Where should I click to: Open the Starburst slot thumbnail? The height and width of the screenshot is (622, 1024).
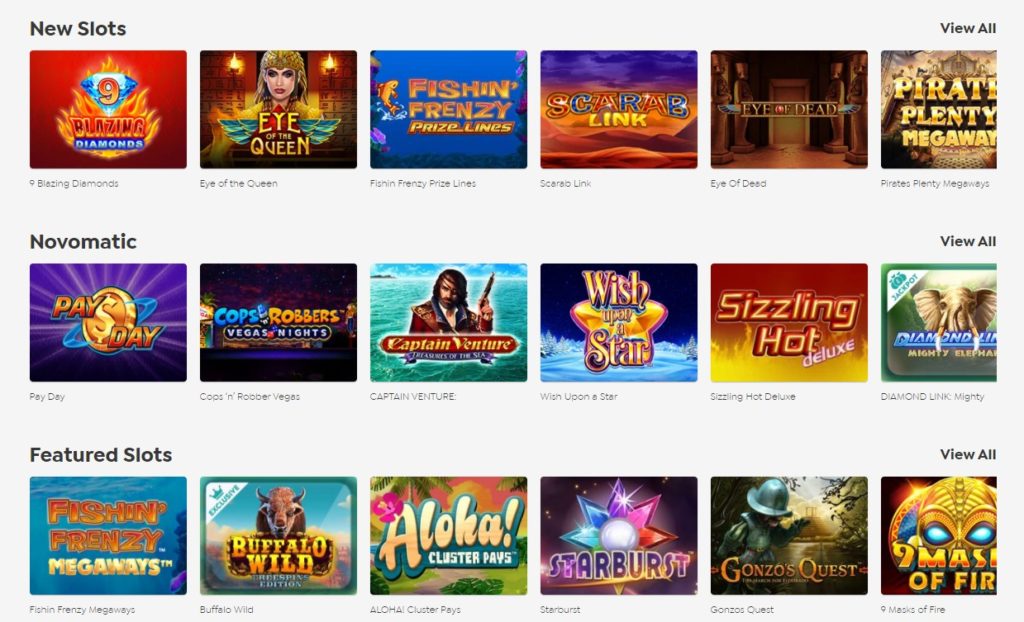618,535
